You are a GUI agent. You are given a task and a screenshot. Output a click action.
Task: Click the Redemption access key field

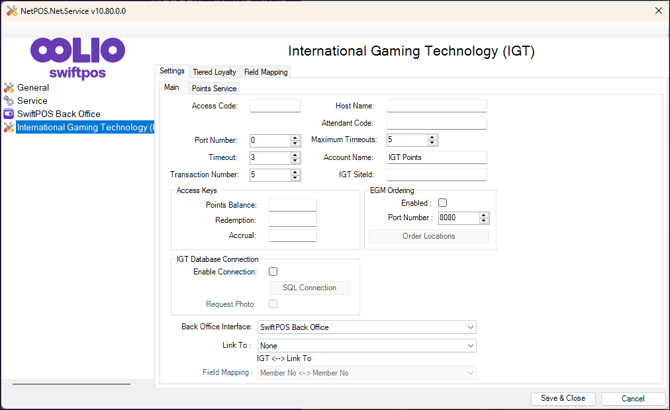(293, 220)
